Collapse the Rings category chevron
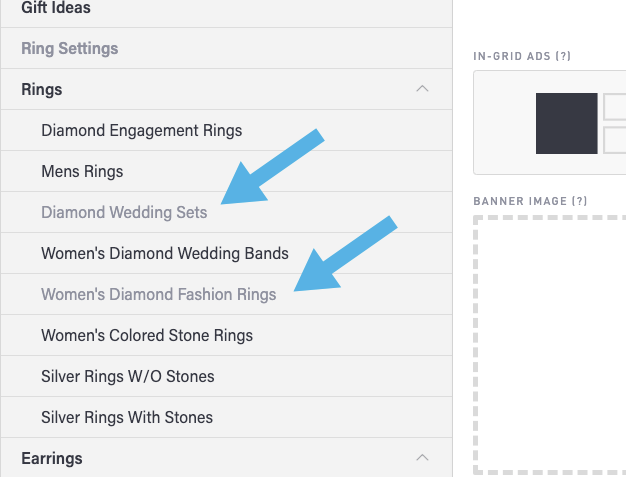 tap(422, 89)
